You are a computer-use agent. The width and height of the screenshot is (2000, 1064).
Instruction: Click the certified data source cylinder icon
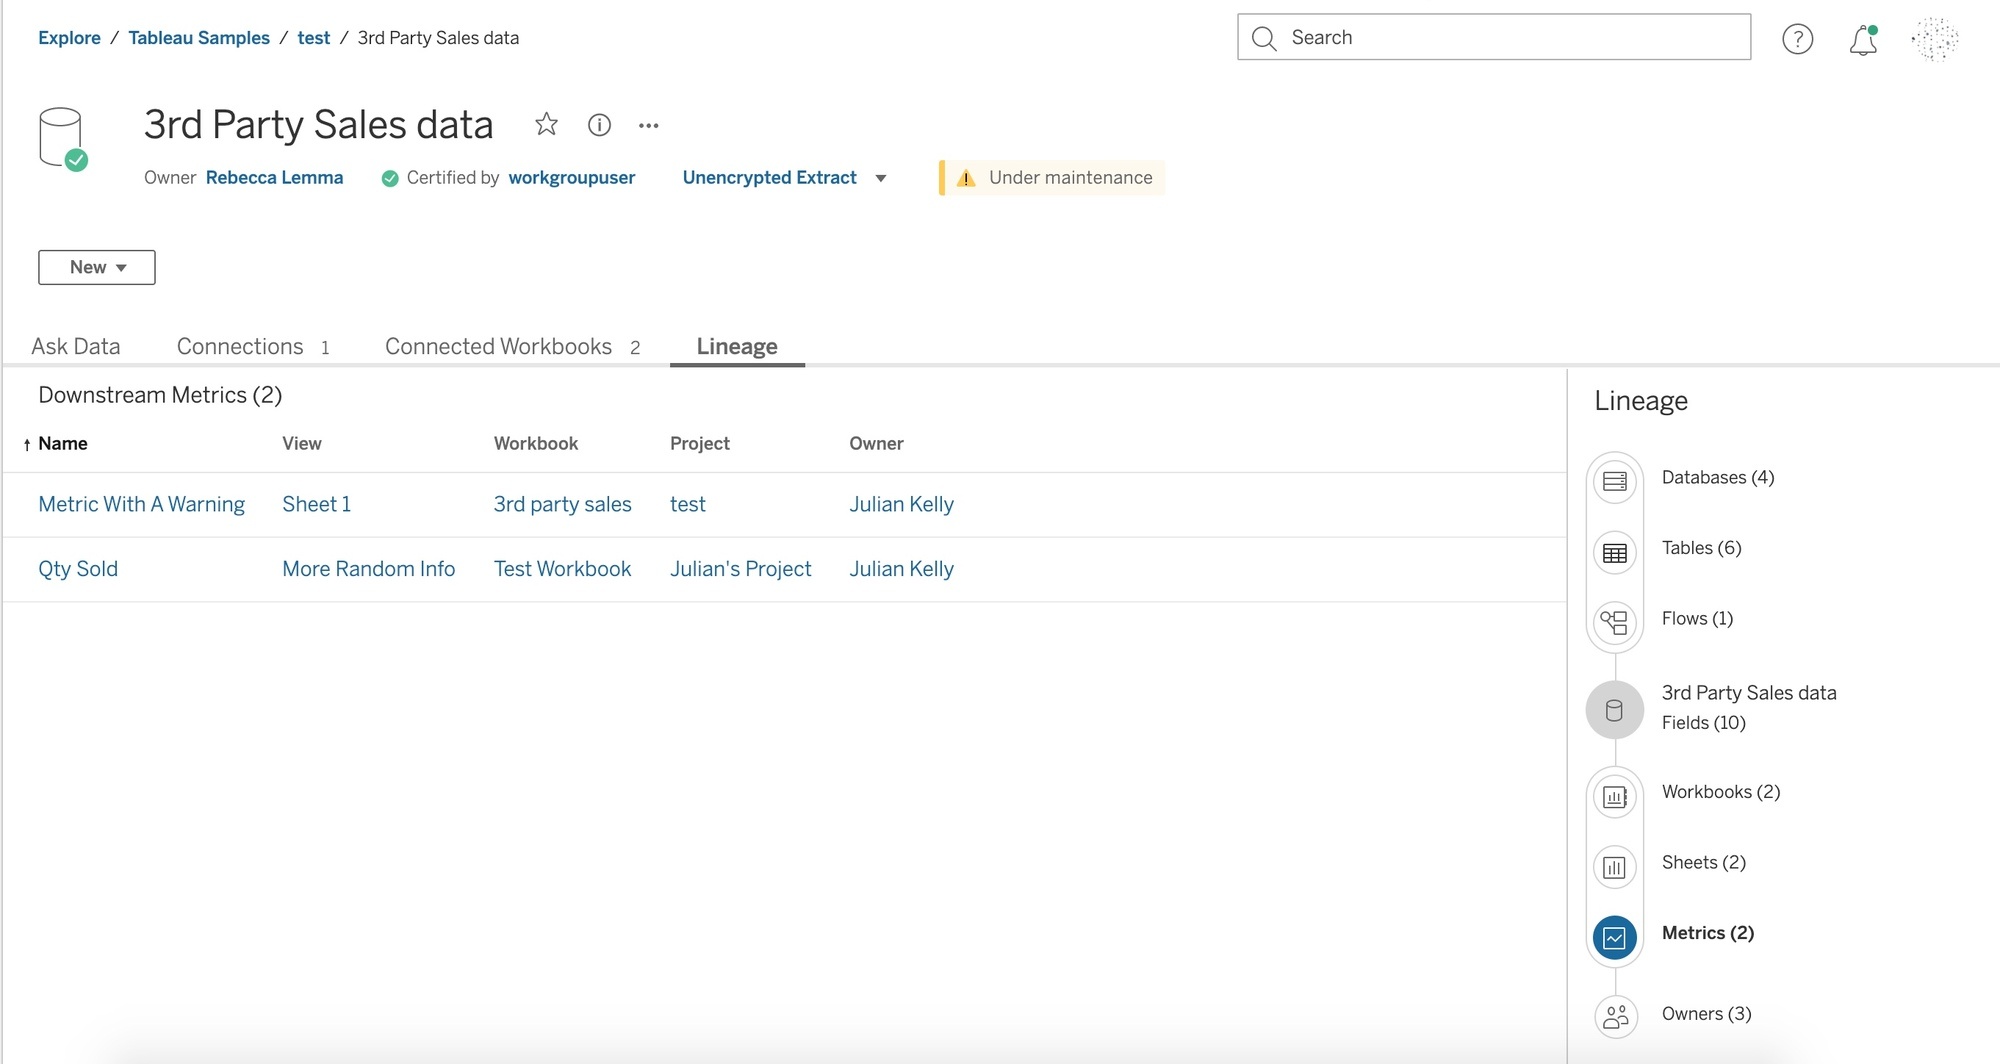click(62, 138)
